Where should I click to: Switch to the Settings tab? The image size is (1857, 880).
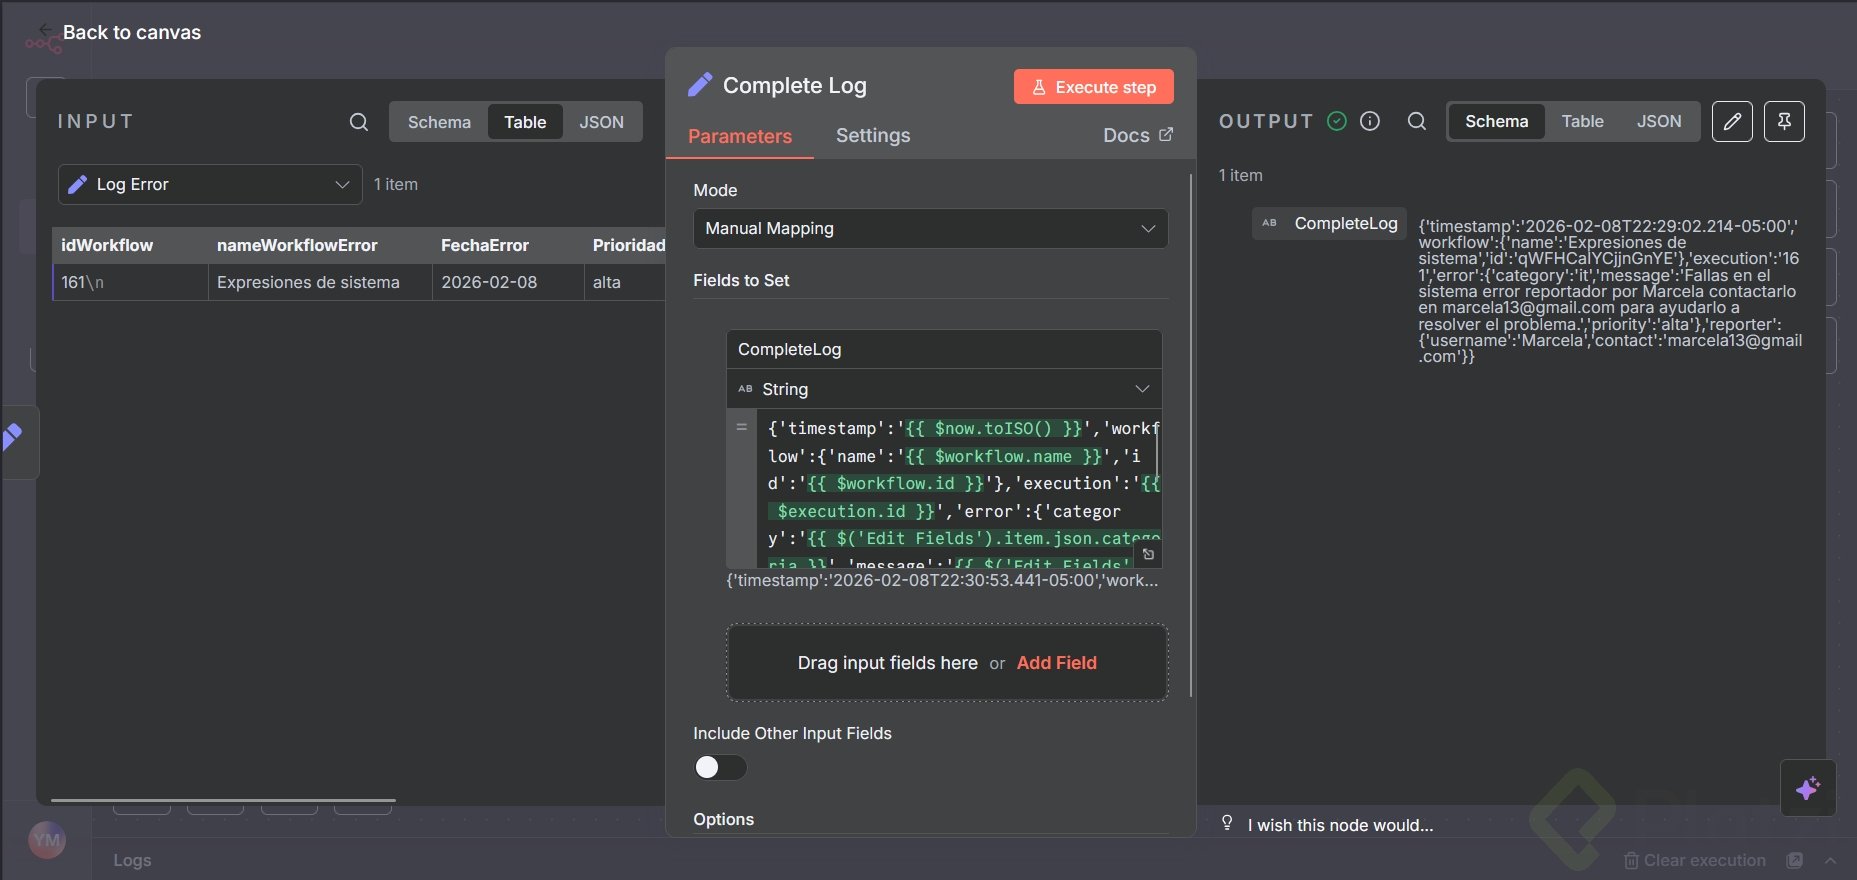[x=872, y=135]
